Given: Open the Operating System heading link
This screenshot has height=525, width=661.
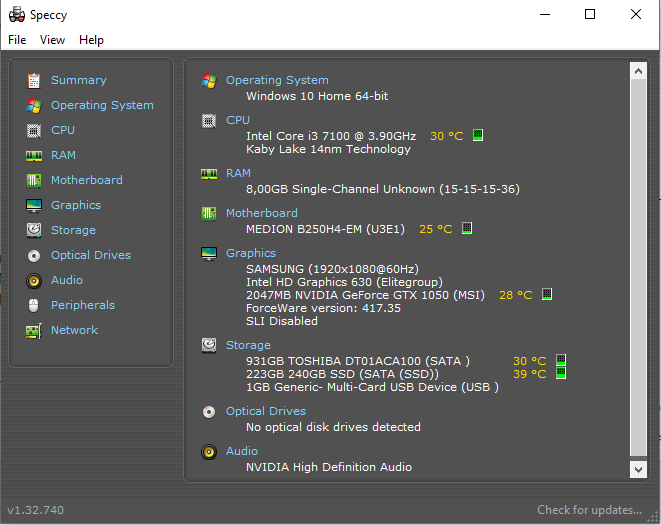Looking at the screenshot, I should pyautogui.click(x=277, y=80).
